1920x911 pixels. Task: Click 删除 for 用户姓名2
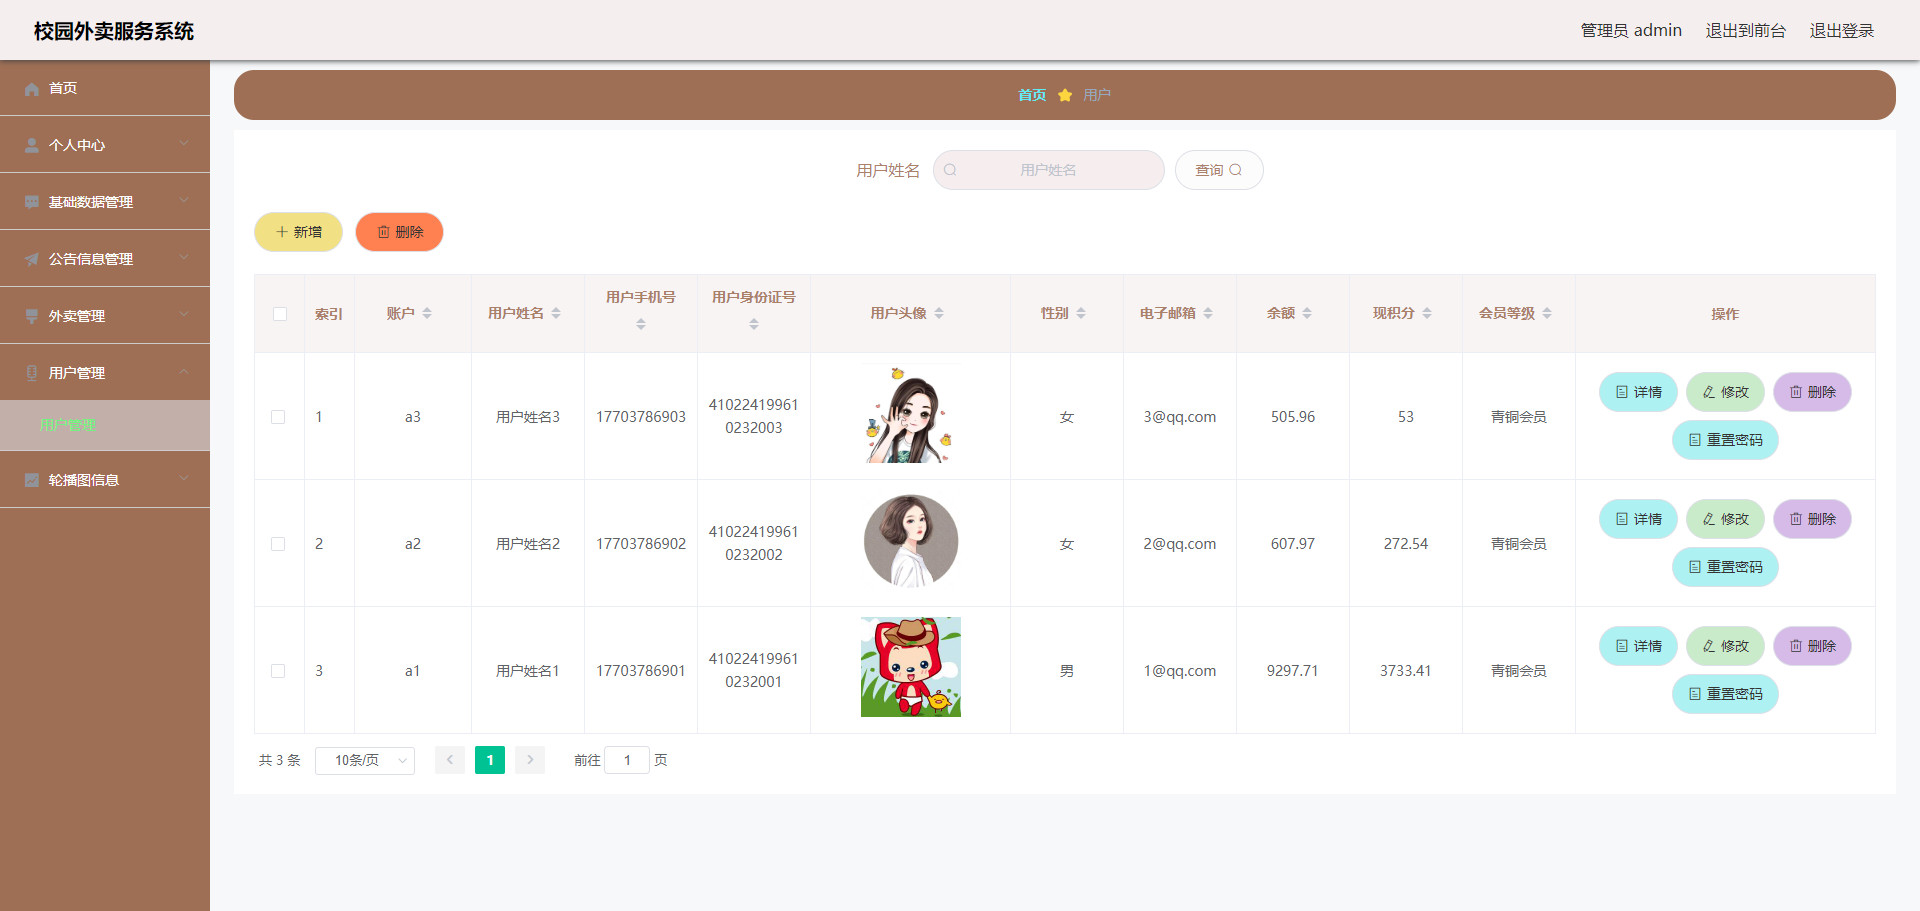point(1812,519)
